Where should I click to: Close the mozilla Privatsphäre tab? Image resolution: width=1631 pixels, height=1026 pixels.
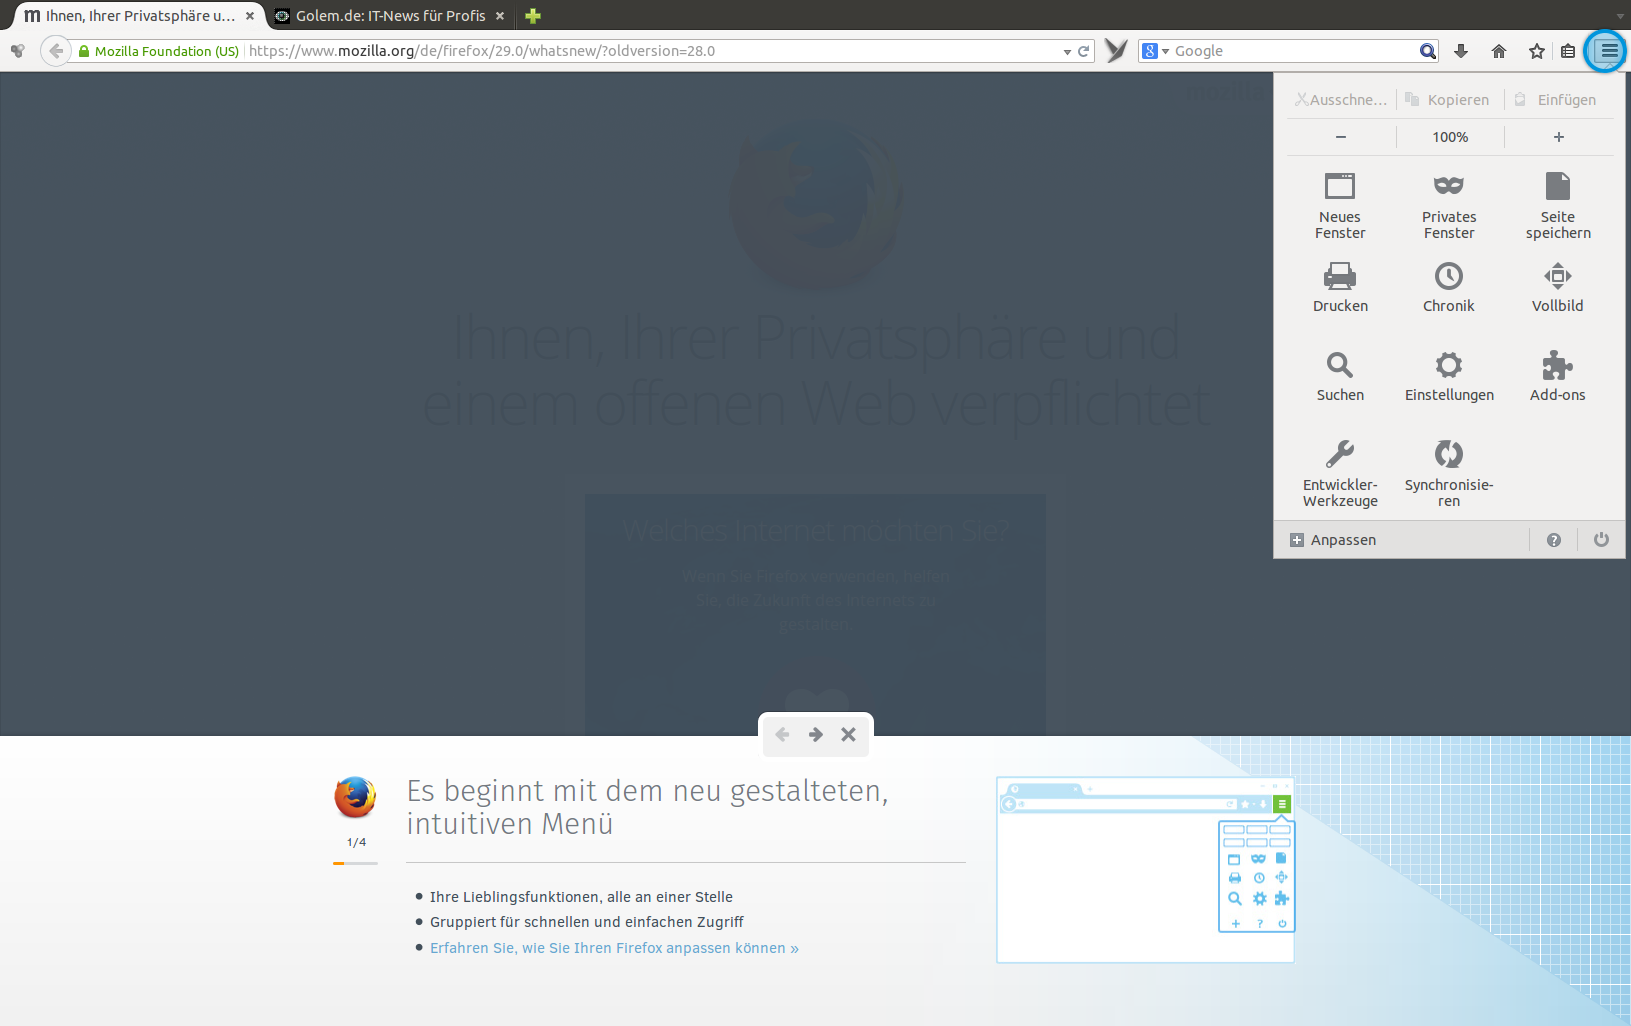click(250, 16)
